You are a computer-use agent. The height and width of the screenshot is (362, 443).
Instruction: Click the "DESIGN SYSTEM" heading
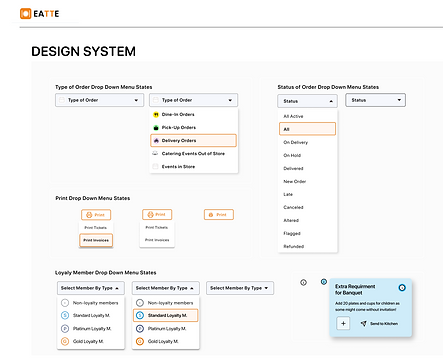click(x=83, y=52)
